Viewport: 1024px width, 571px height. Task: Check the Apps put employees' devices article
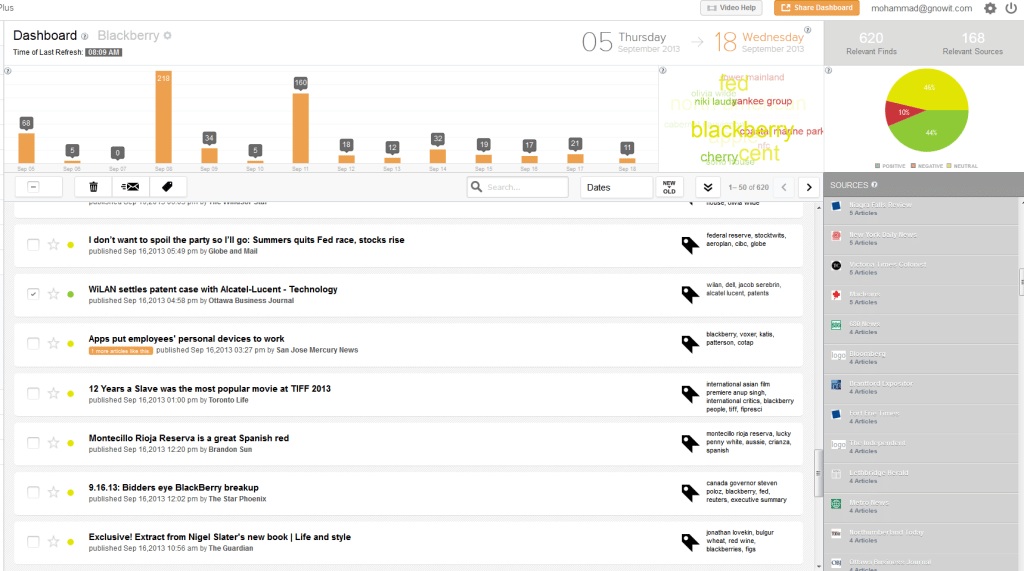coord(33,343)
